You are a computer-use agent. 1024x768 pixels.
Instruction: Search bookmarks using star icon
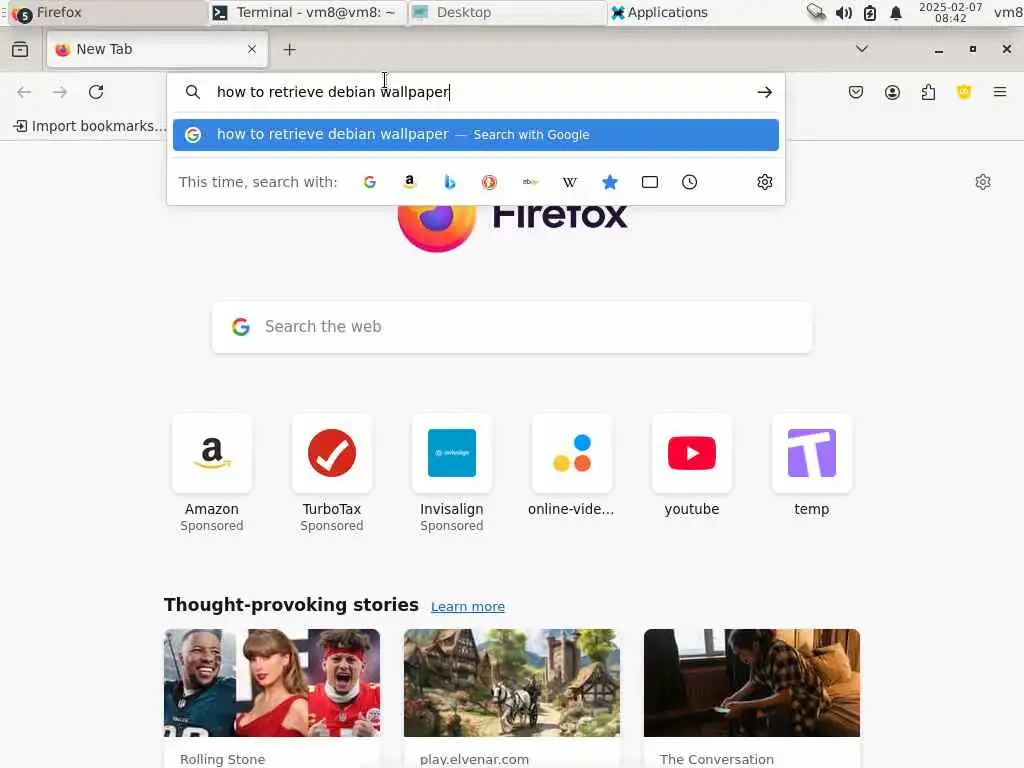click(610, 182)
